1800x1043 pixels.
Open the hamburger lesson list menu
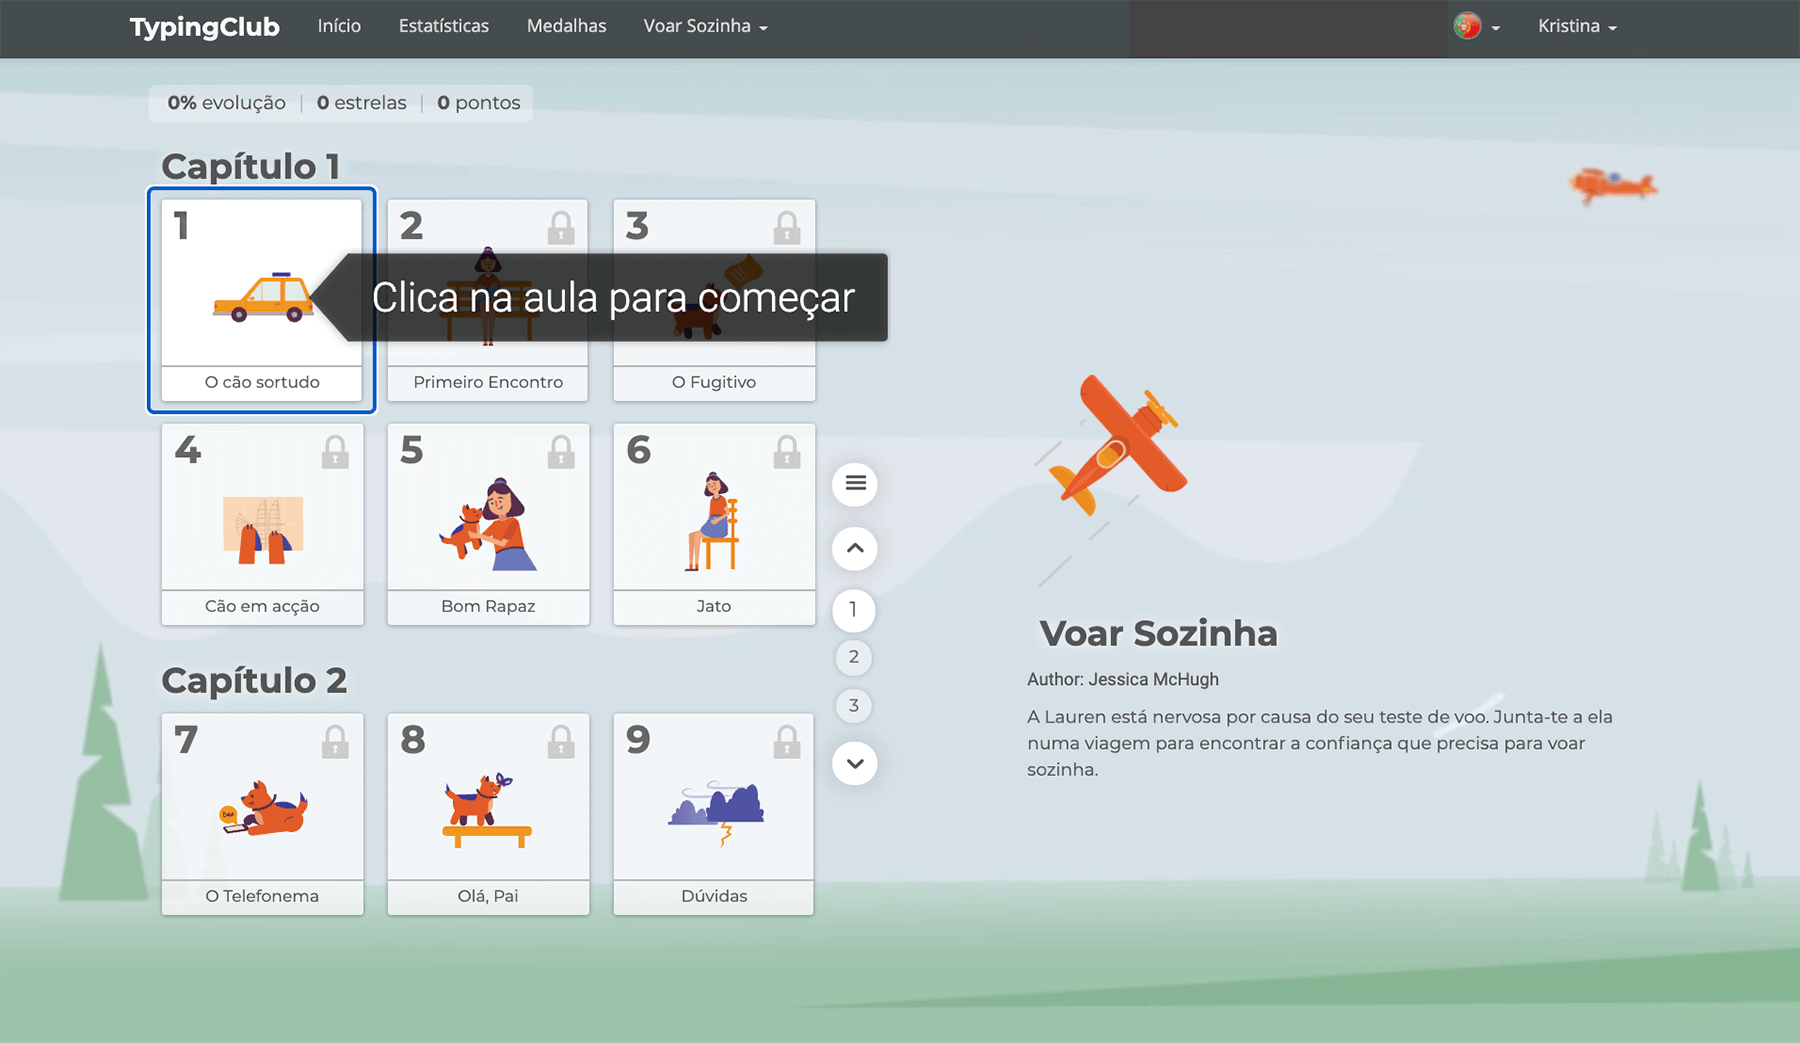coord(855,484)
